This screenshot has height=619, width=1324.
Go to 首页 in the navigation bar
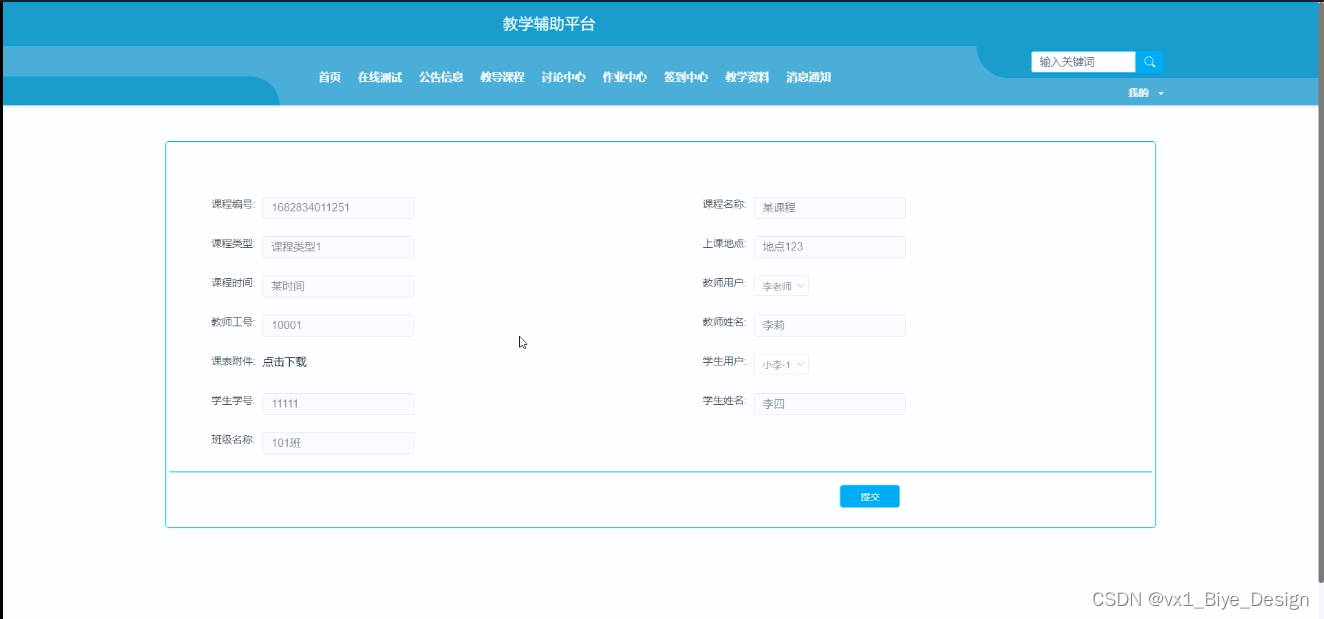329,77
